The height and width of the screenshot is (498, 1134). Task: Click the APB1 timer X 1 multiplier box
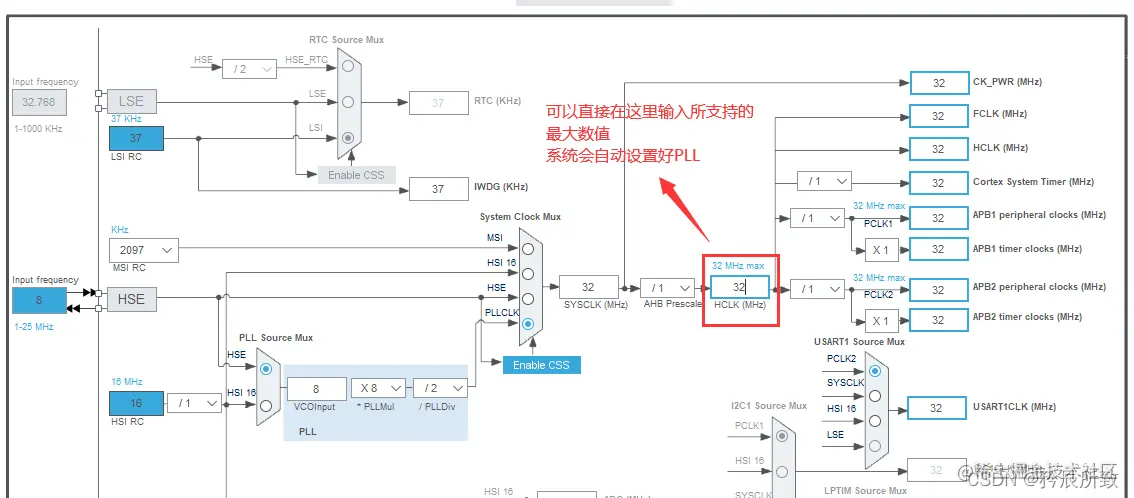point(881,249)
